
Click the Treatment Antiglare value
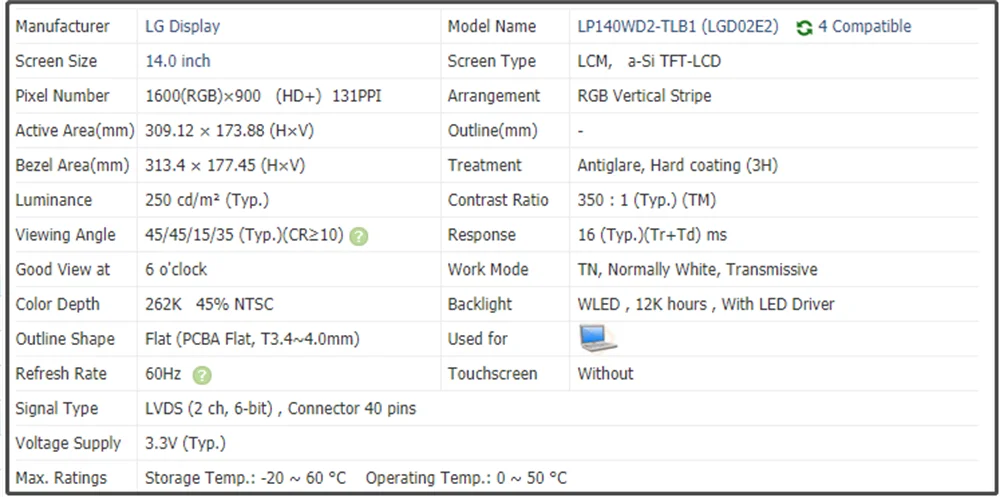pos(677,165)
